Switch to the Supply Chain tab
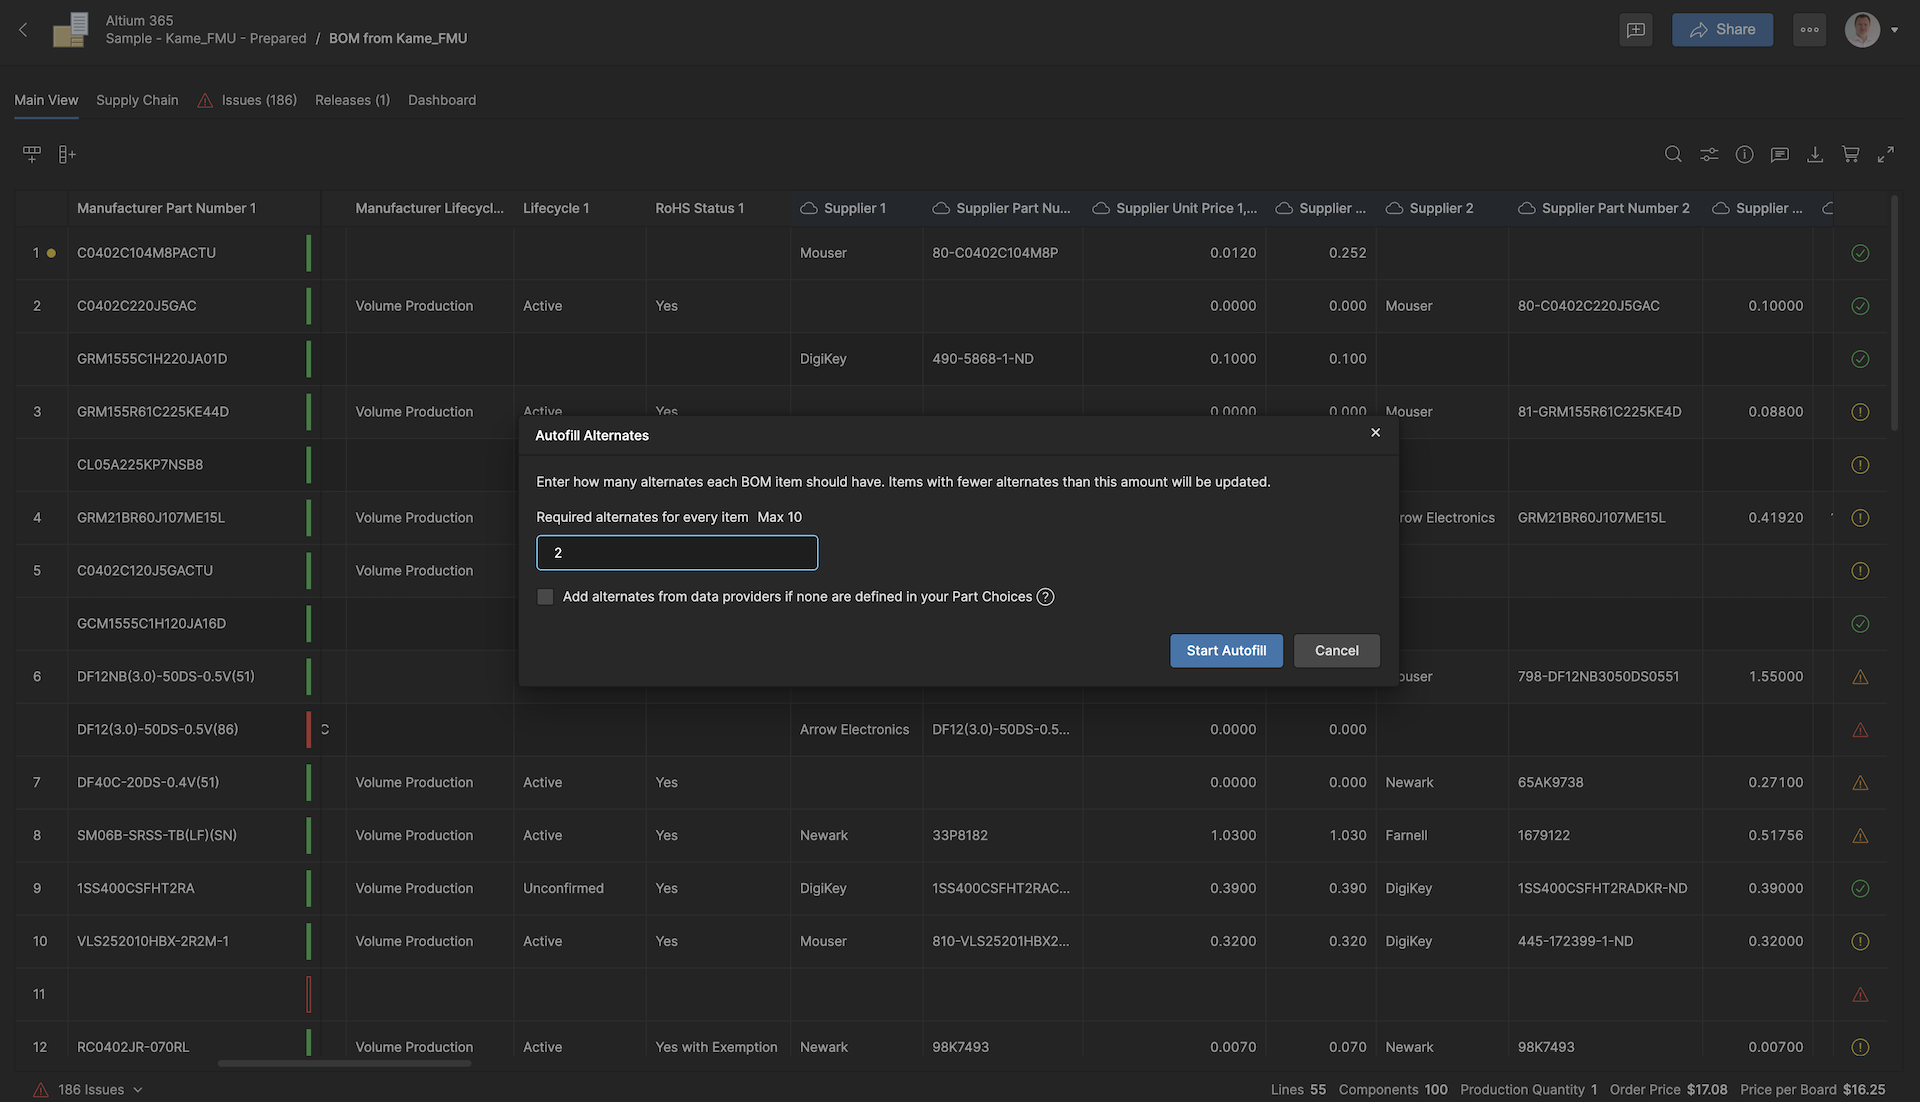Image resolution: width=1920 pixels, height=1102 pixels. click(x=137, y=99)
